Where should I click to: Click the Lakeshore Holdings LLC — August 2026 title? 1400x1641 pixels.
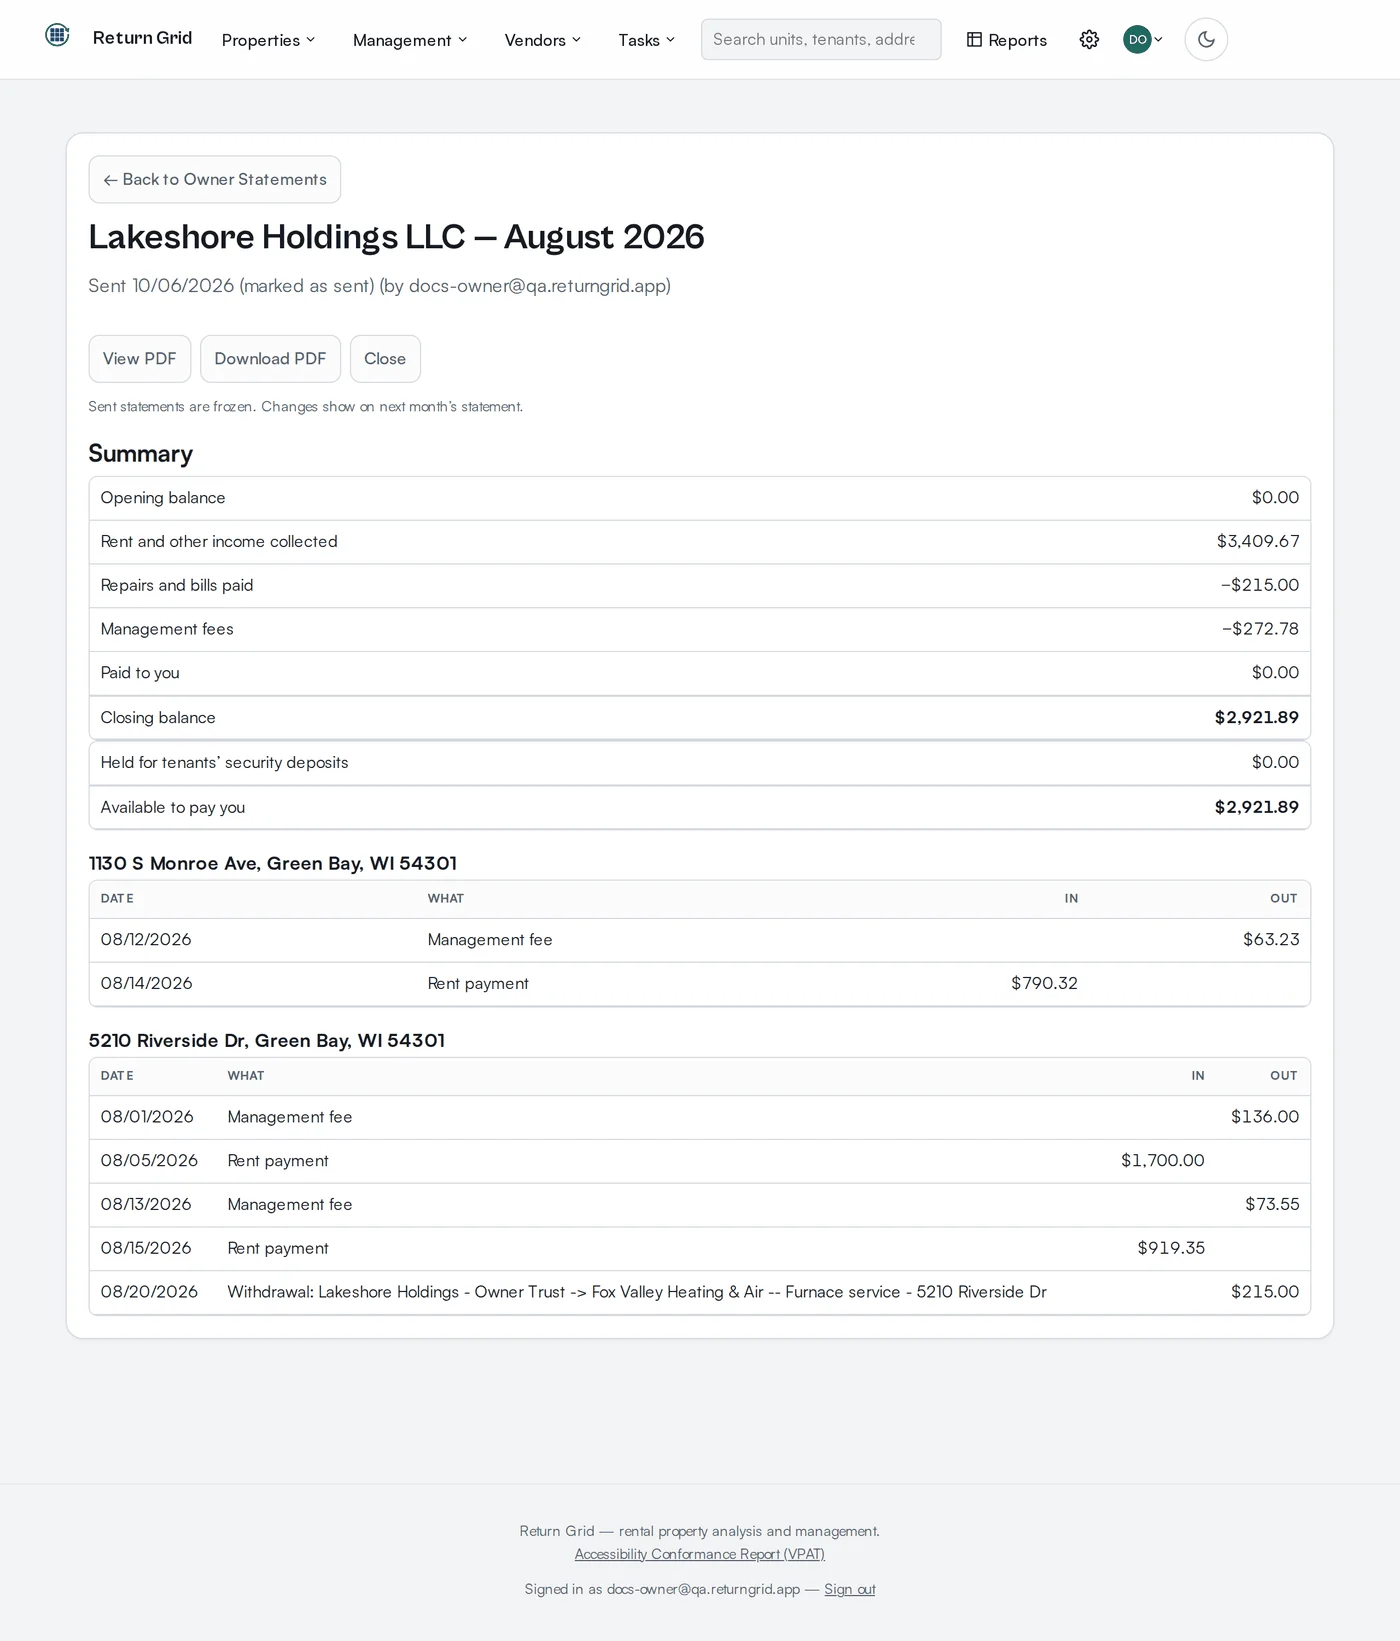(397, 237)
